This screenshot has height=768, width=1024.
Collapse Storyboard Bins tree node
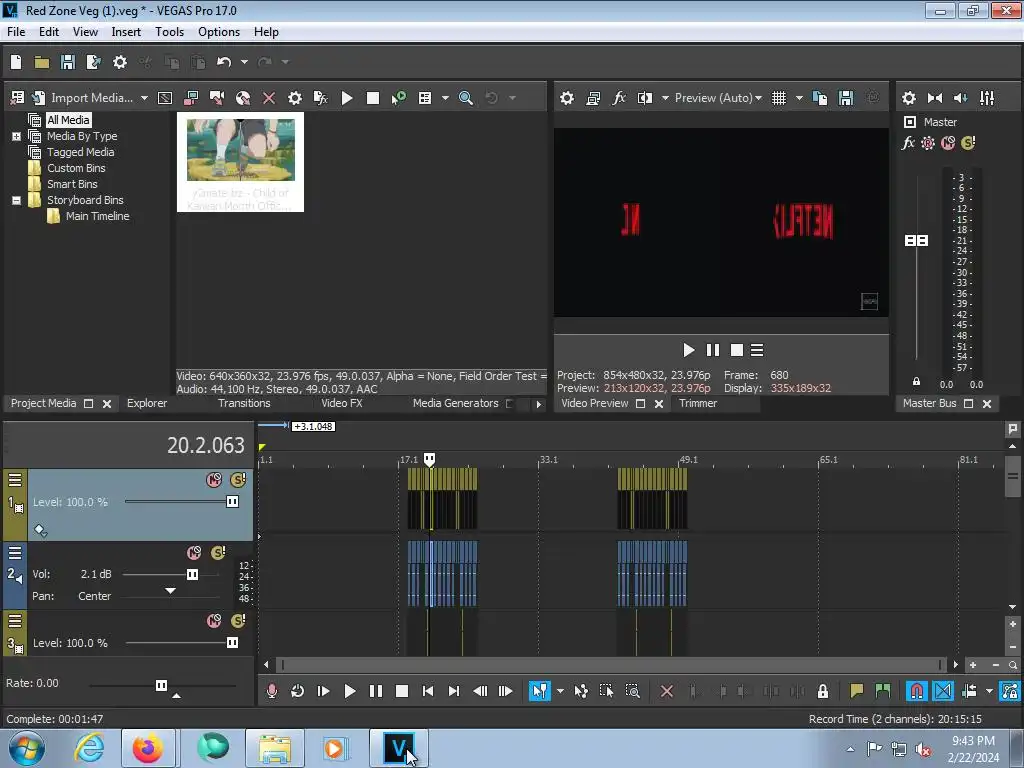(16, 200)
